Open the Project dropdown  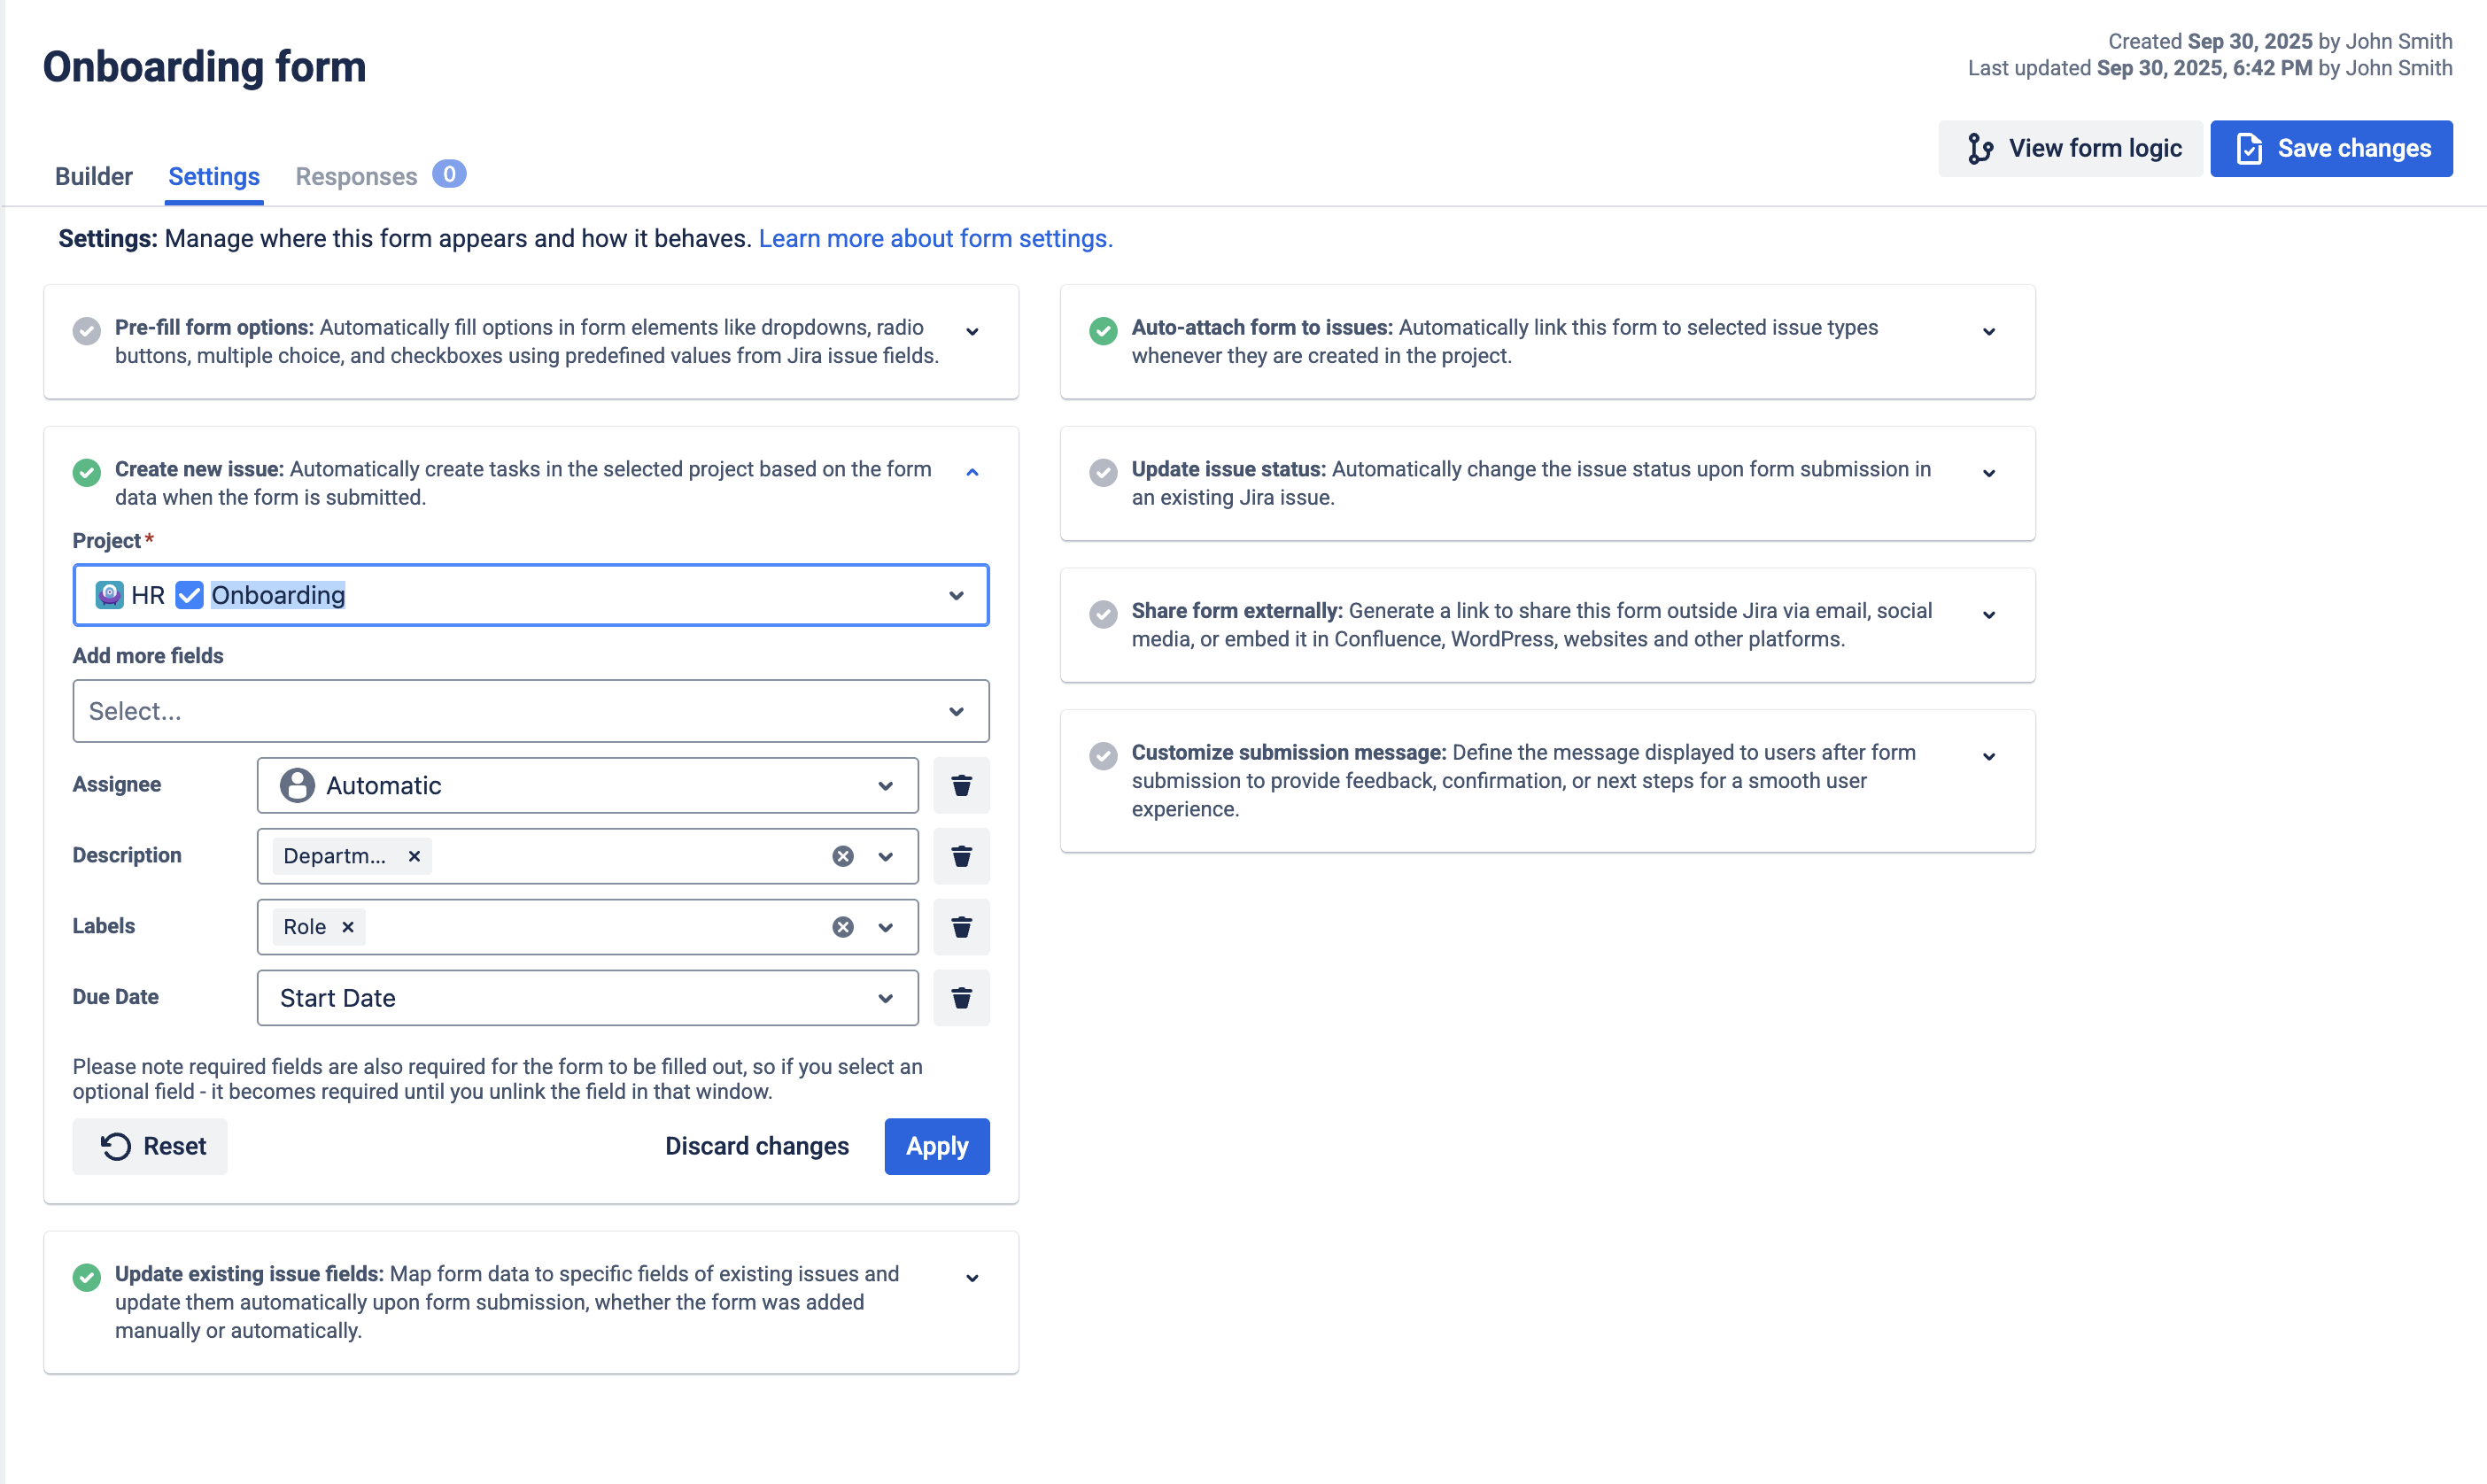(x=956, y=595)
